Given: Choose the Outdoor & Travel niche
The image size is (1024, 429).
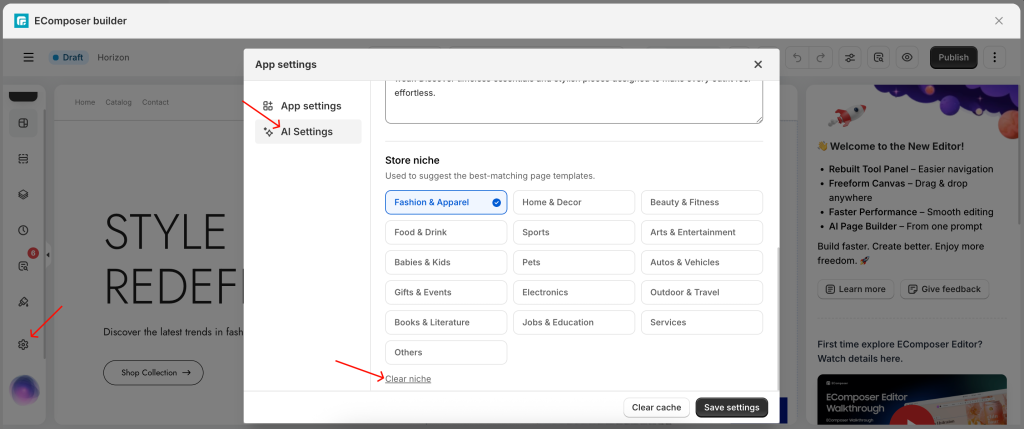Looking at the screenshot, I should (702, 293).
